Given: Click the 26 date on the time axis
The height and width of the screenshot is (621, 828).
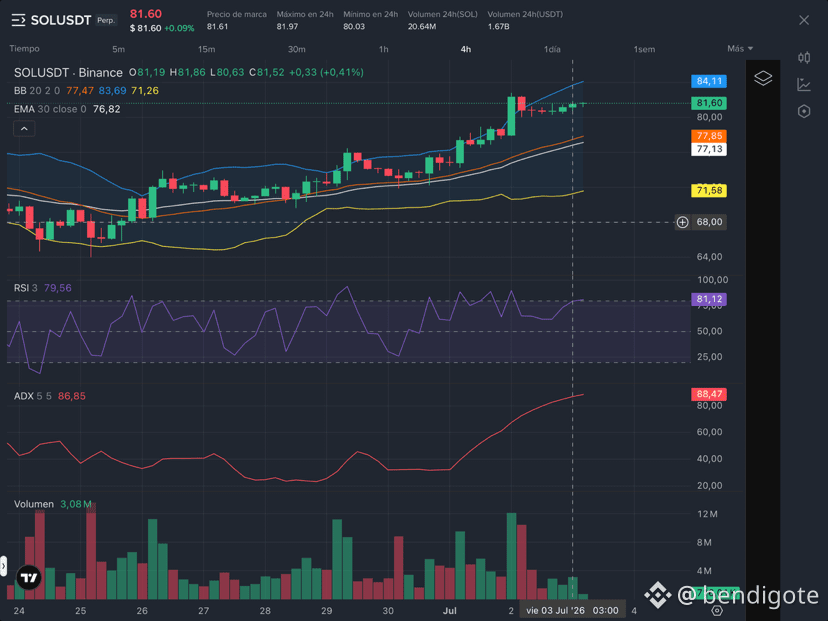Looking at the screenshot, I should 142,610.
